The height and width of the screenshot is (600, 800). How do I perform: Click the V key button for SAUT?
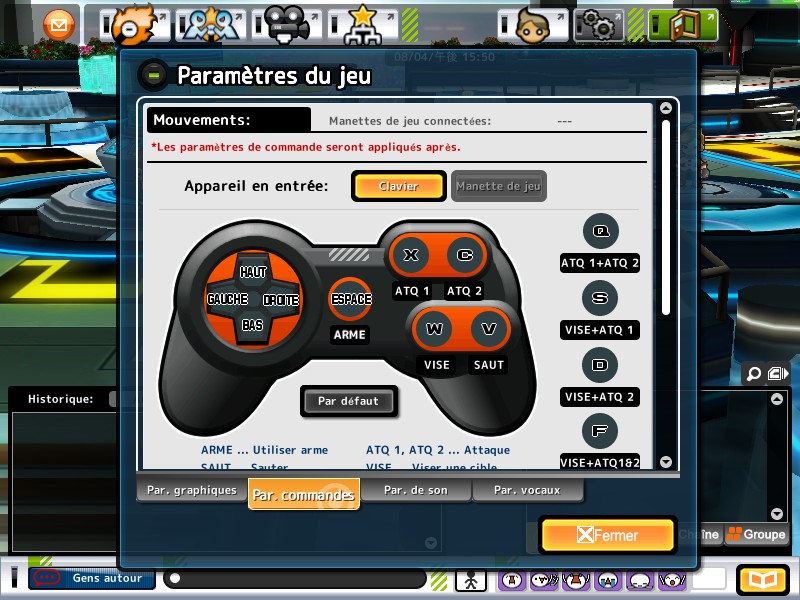(x=489, y=329)
